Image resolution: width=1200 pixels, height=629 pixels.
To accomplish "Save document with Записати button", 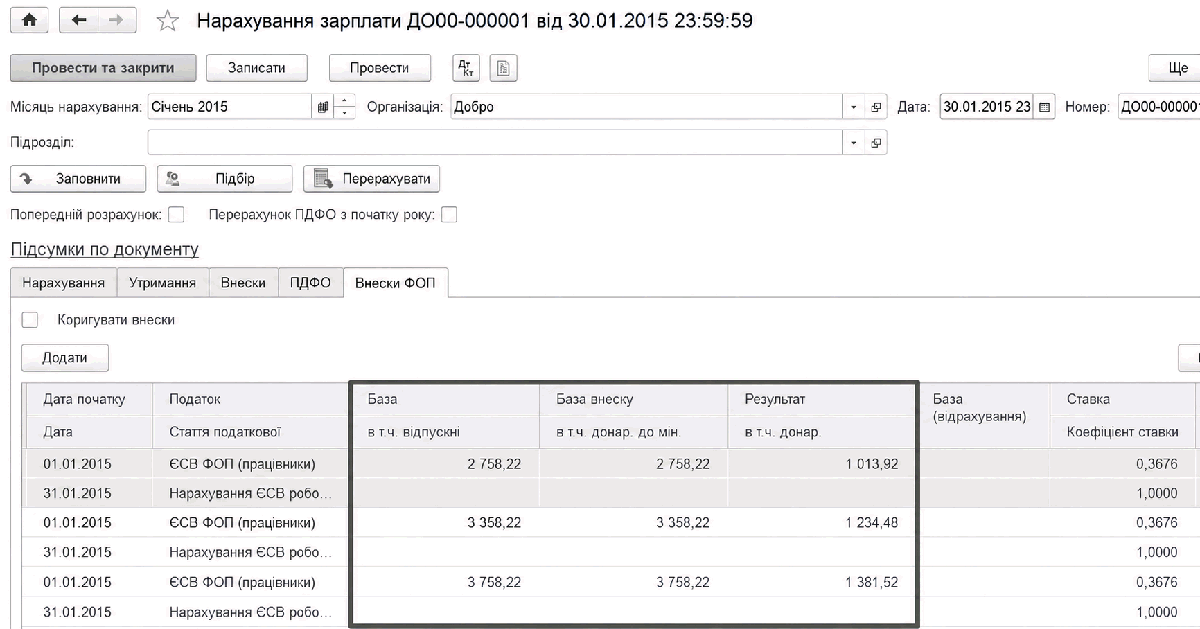I will [x=257, y=68].
